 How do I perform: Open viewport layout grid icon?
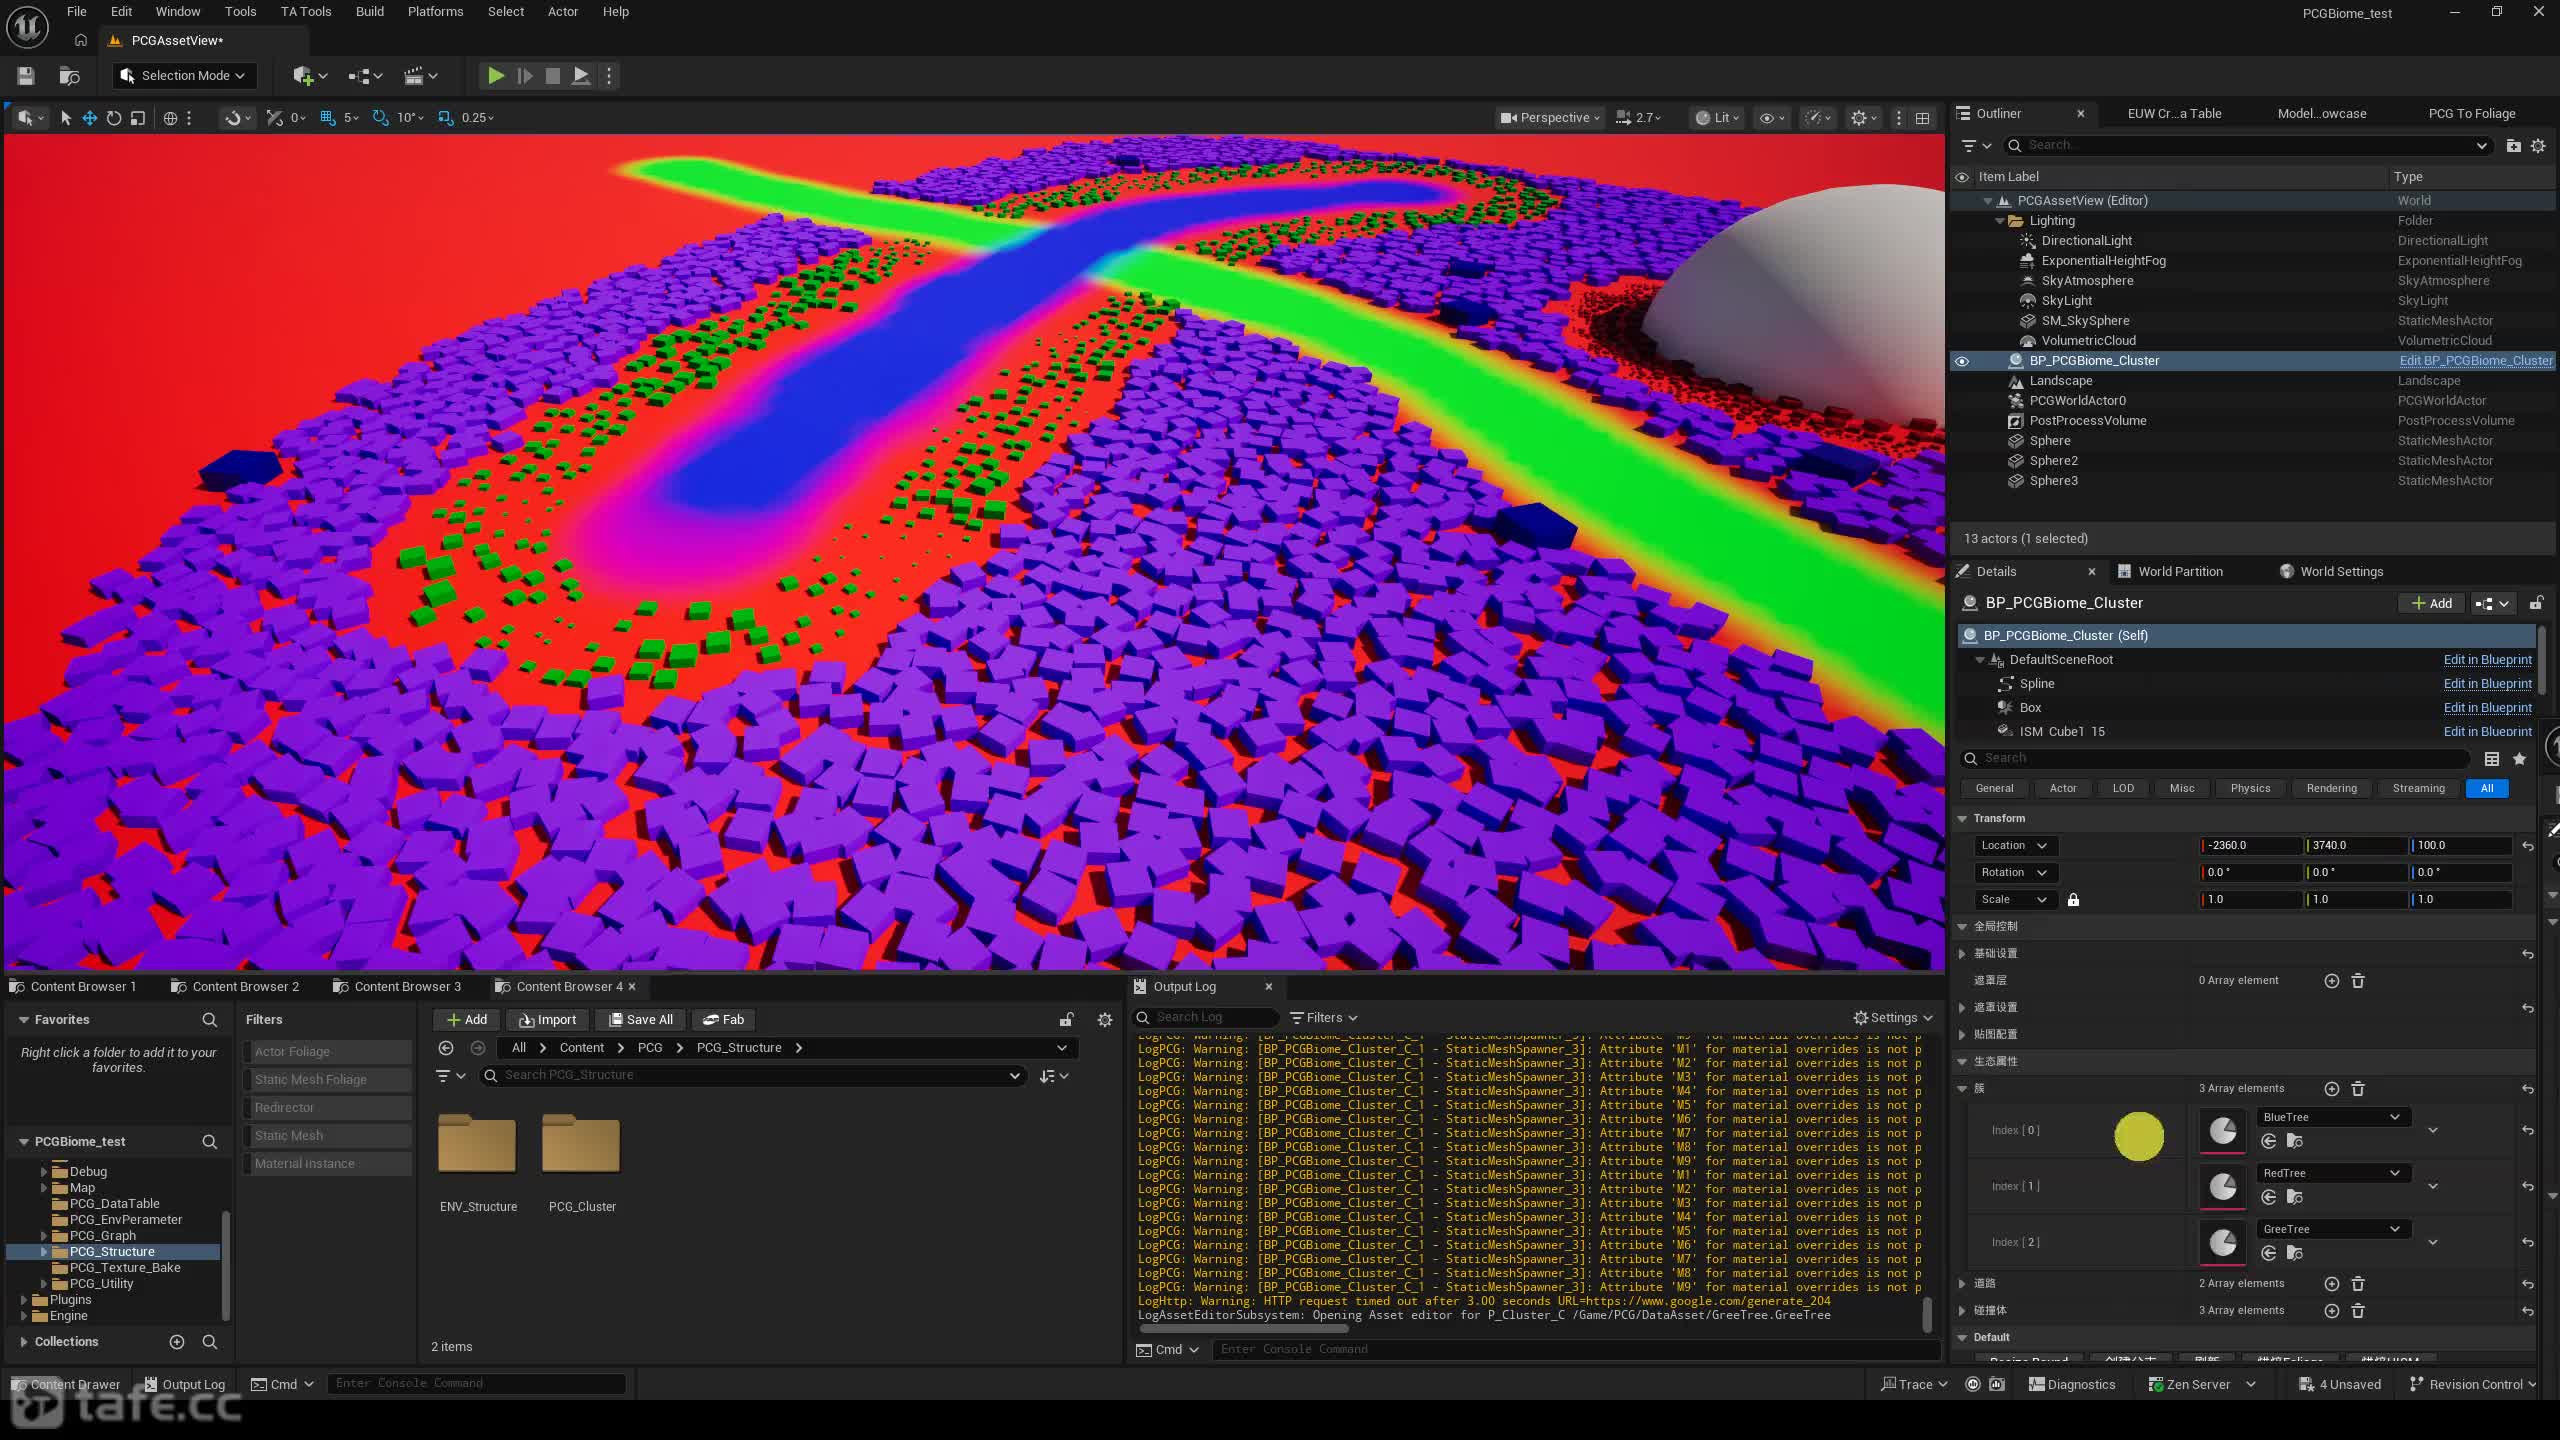[x=1922, y=118]
